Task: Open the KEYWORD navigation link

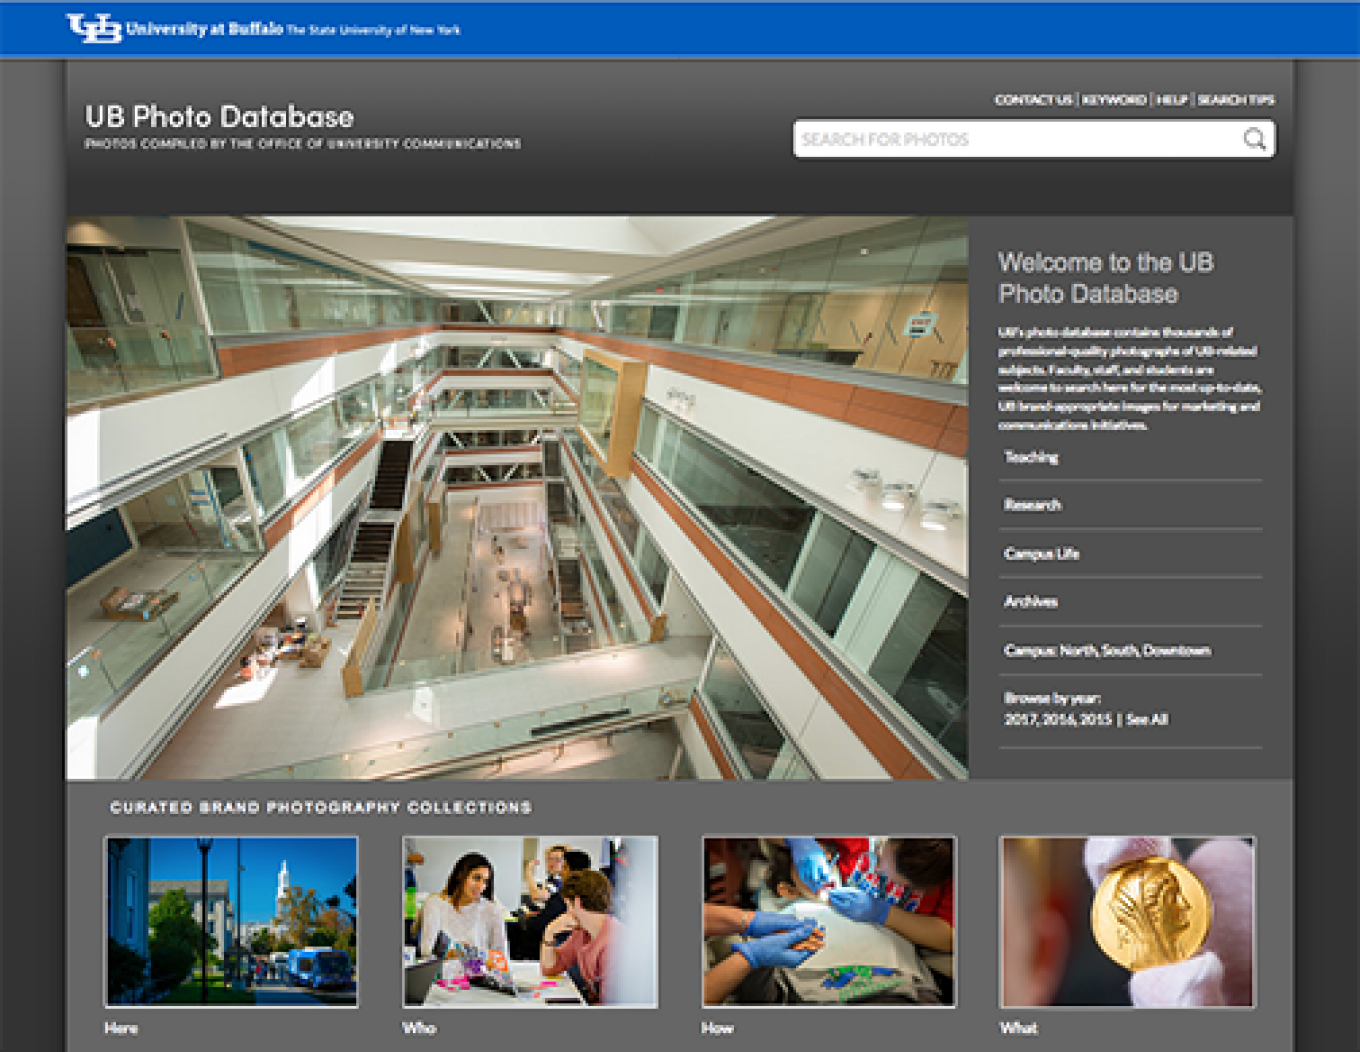Action: (x=1115, y=100)
